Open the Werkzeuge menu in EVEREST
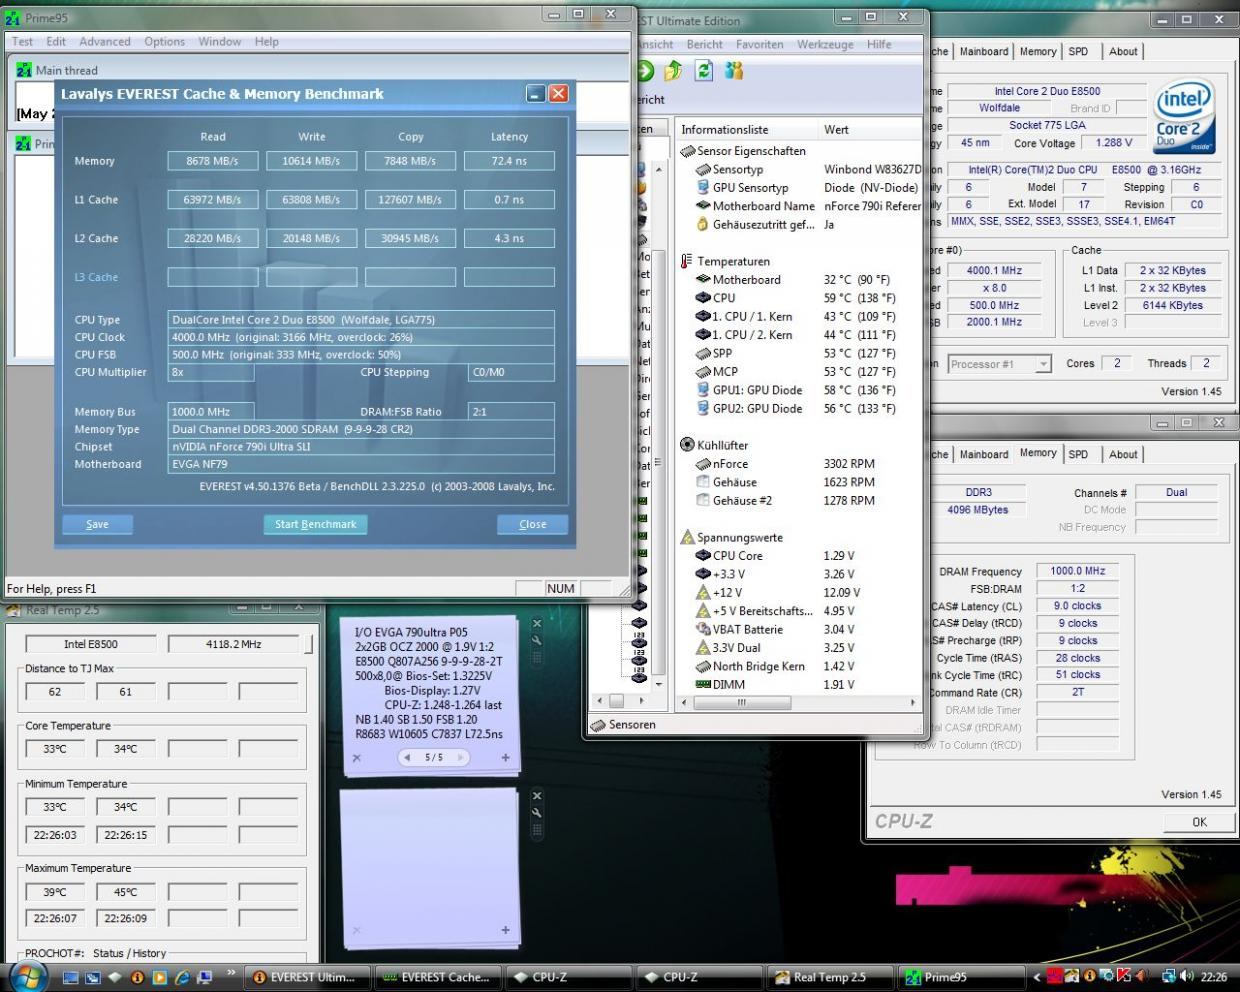The width and height of the screenshot is (1240, 992). click(x=825, y=44)
